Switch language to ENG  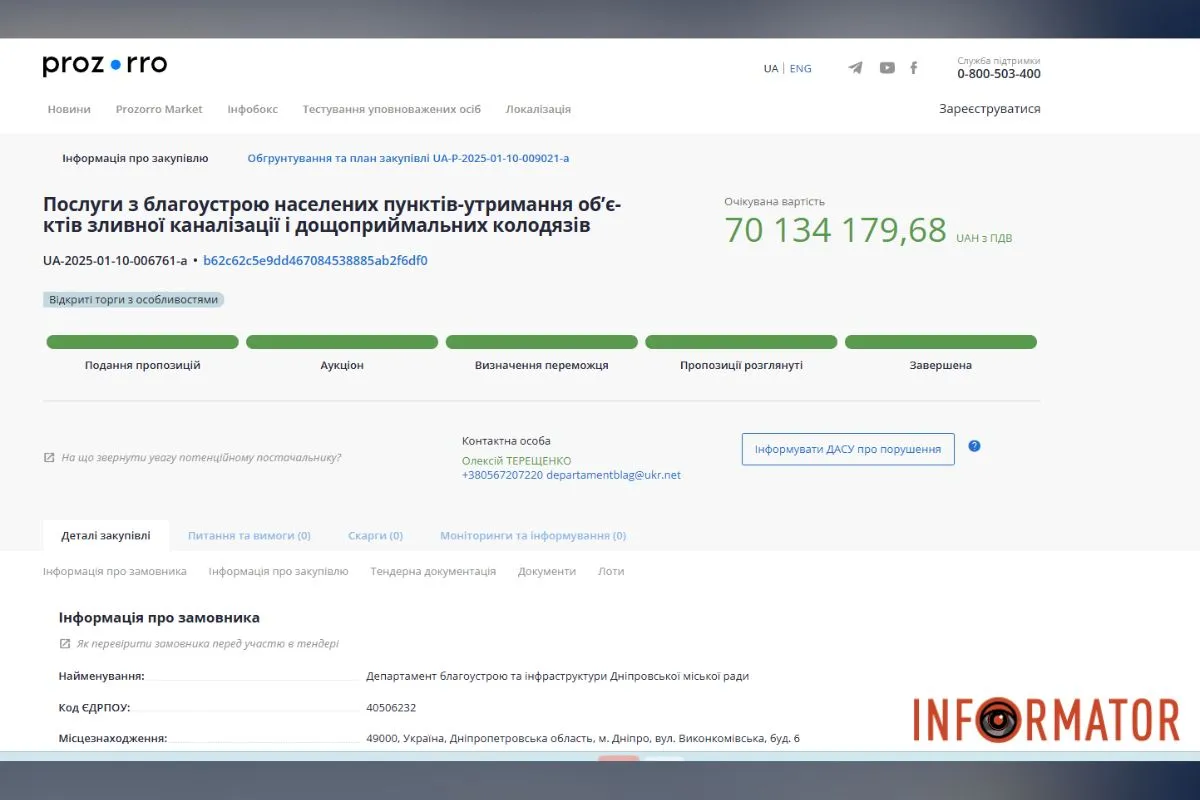coord(801,69)
